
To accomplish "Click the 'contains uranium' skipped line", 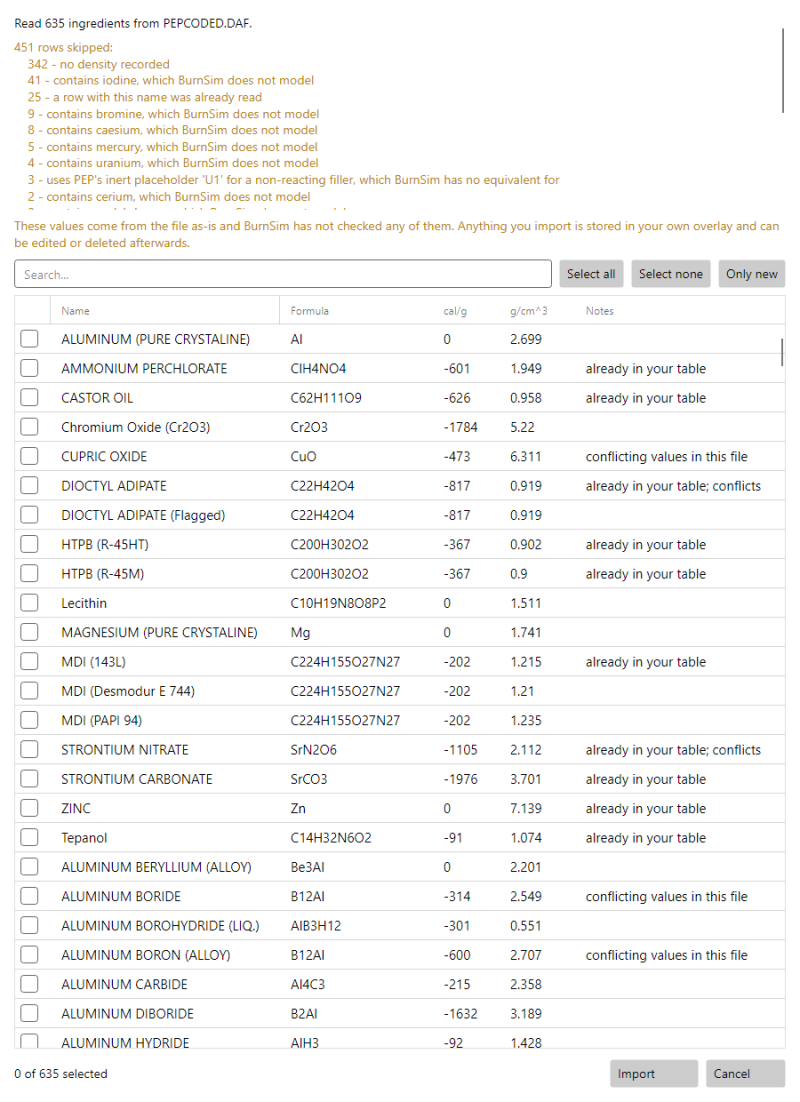I will [x=173, y=162].
